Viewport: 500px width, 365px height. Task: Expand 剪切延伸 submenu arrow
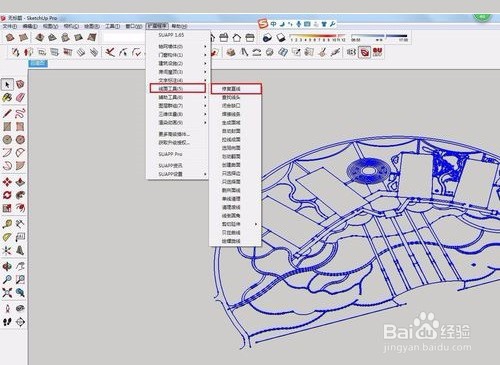(x=256, y=224)
